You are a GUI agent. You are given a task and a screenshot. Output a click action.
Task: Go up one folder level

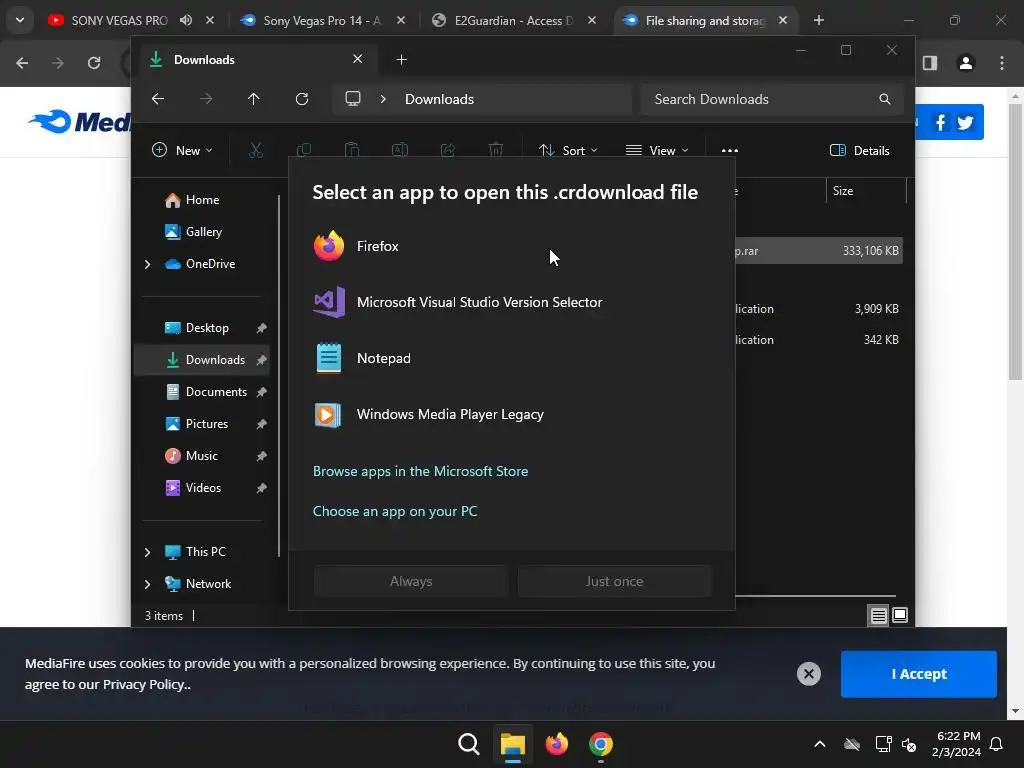pyautogui.click(x=253, y=99)
